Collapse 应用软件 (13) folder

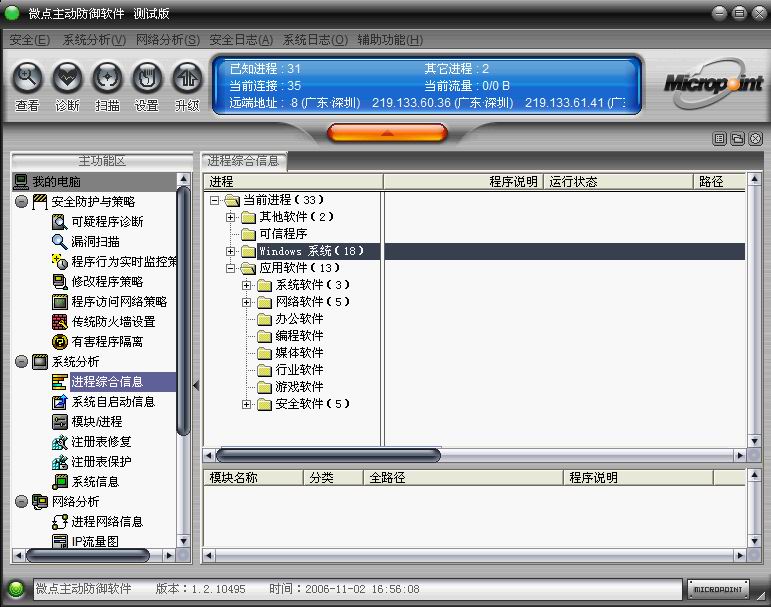pos(230,268)
